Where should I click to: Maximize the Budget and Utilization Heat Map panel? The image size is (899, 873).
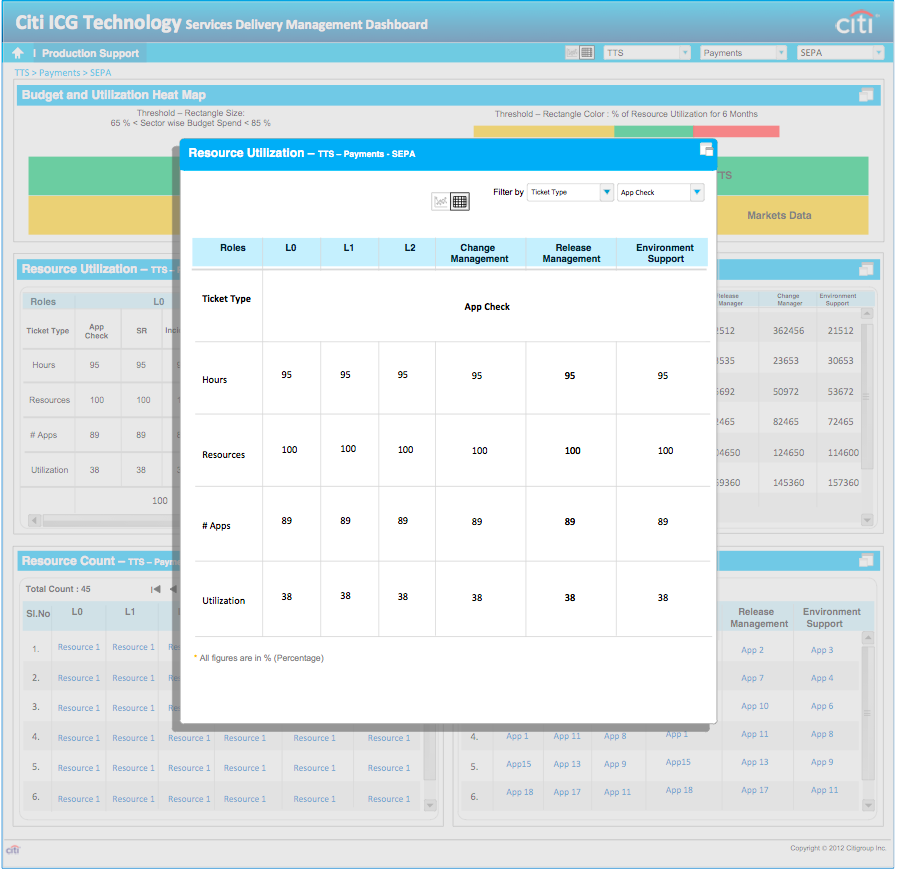click(x=866, y=95)
